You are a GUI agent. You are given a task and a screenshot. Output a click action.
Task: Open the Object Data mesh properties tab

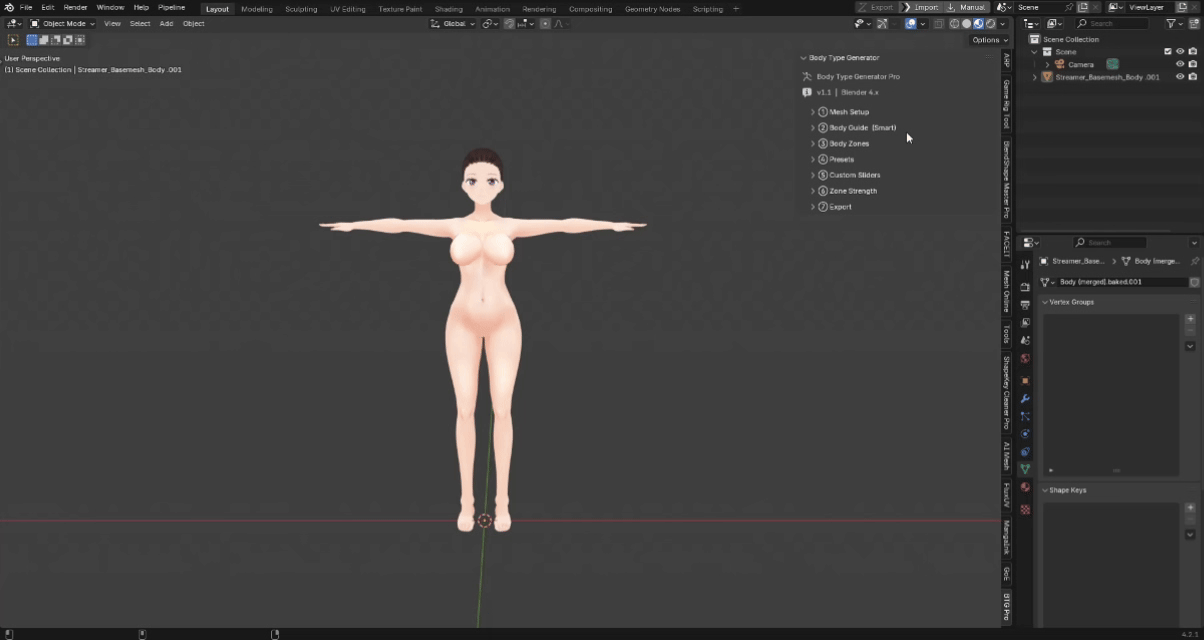click(x=1025, y=469)
